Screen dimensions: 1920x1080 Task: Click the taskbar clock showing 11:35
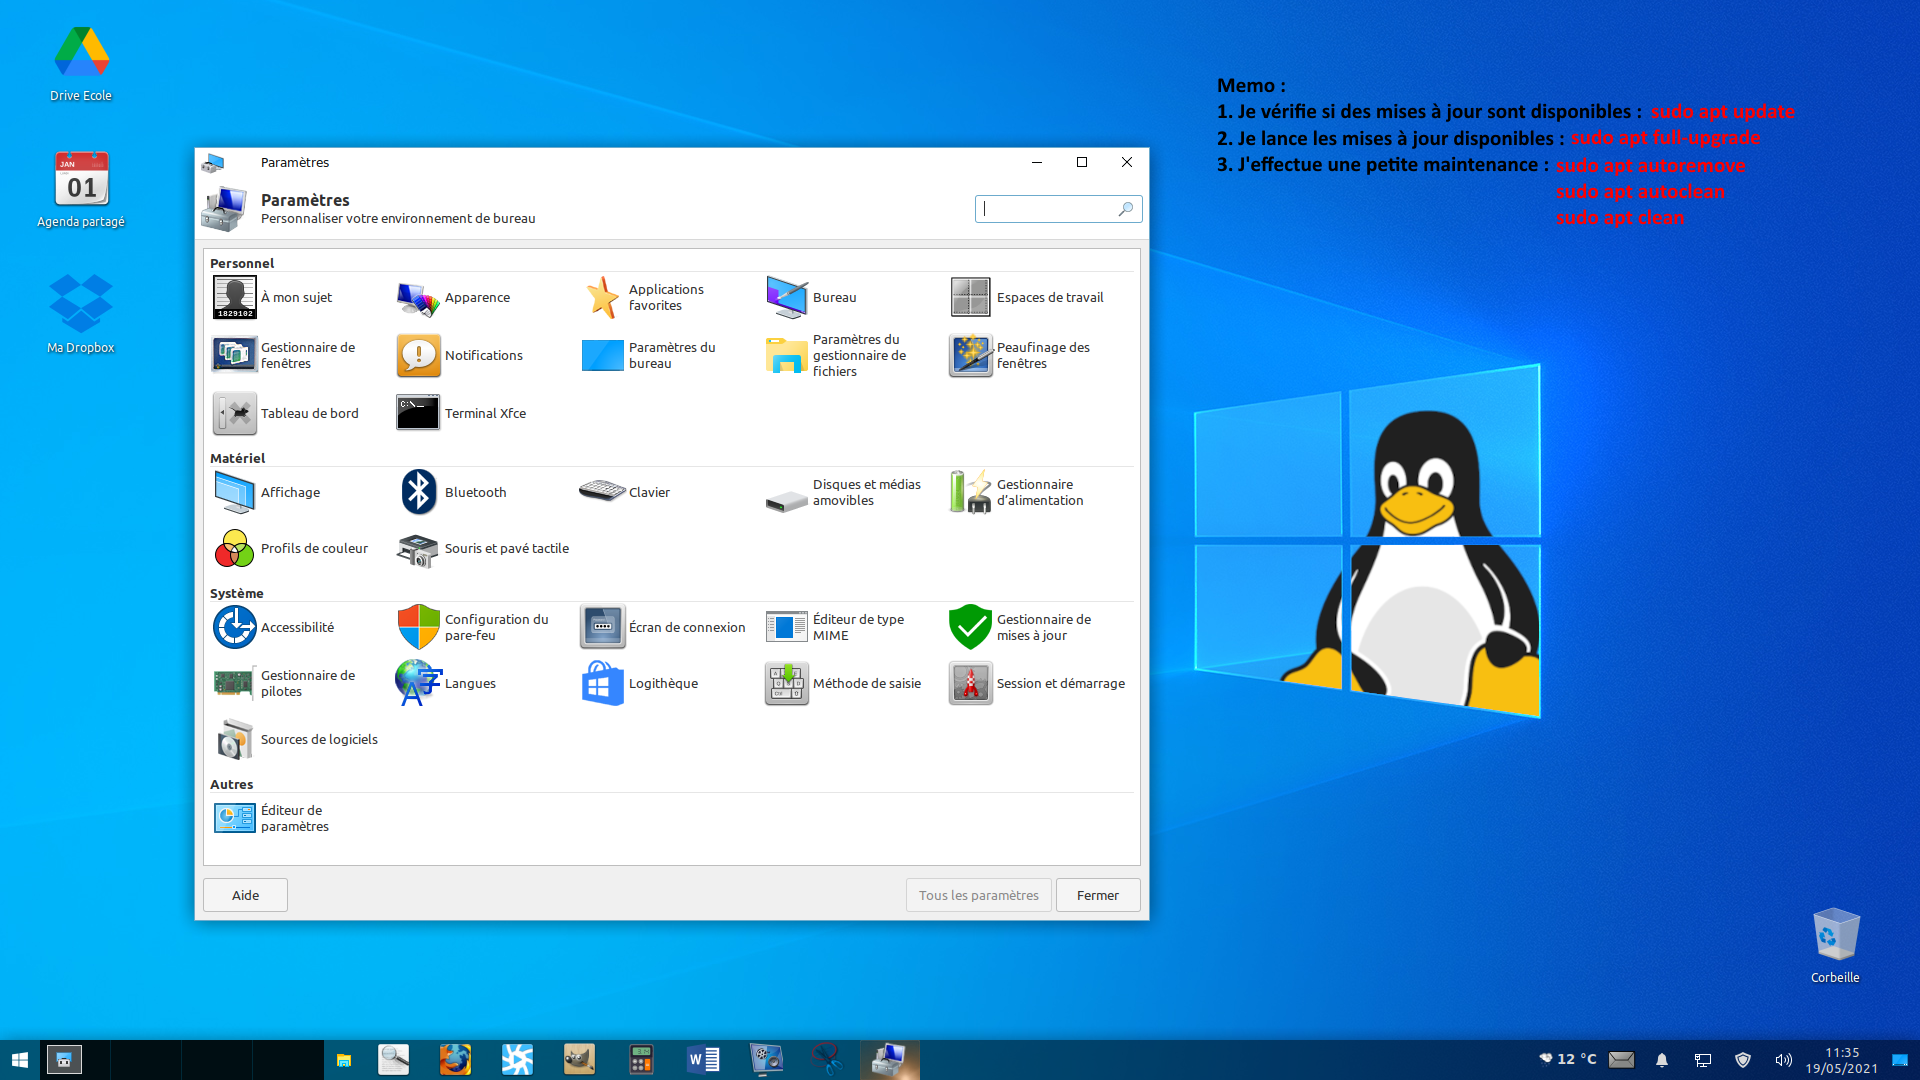click(1842, 1060)
